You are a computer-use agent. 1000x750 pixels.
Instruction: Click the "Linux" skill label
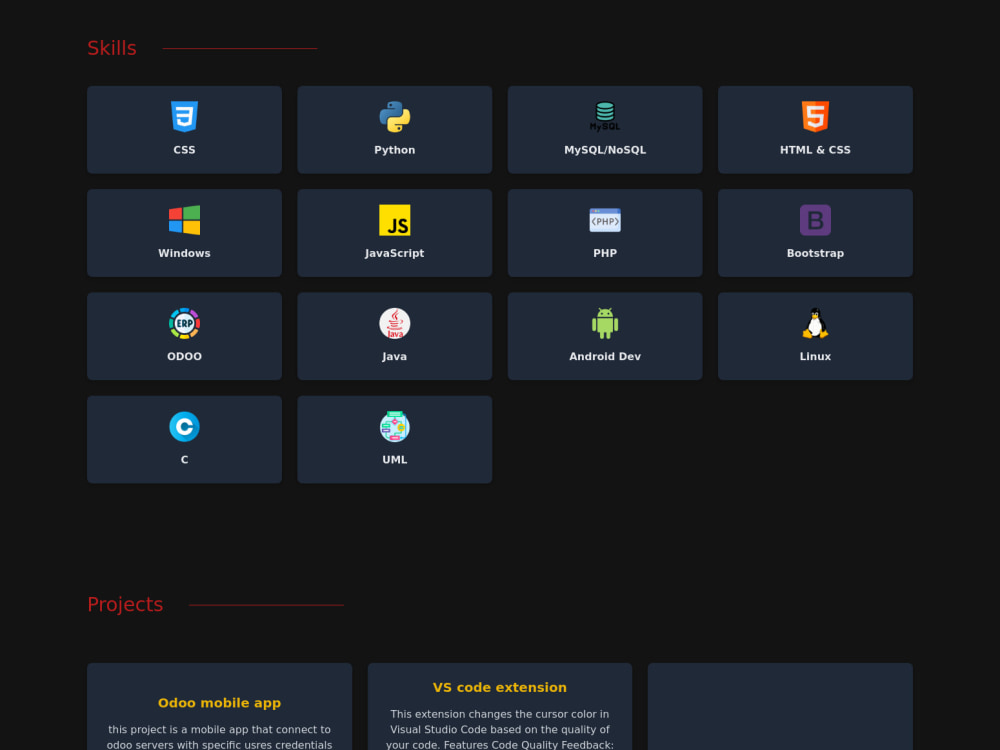(x=815, y=357)
